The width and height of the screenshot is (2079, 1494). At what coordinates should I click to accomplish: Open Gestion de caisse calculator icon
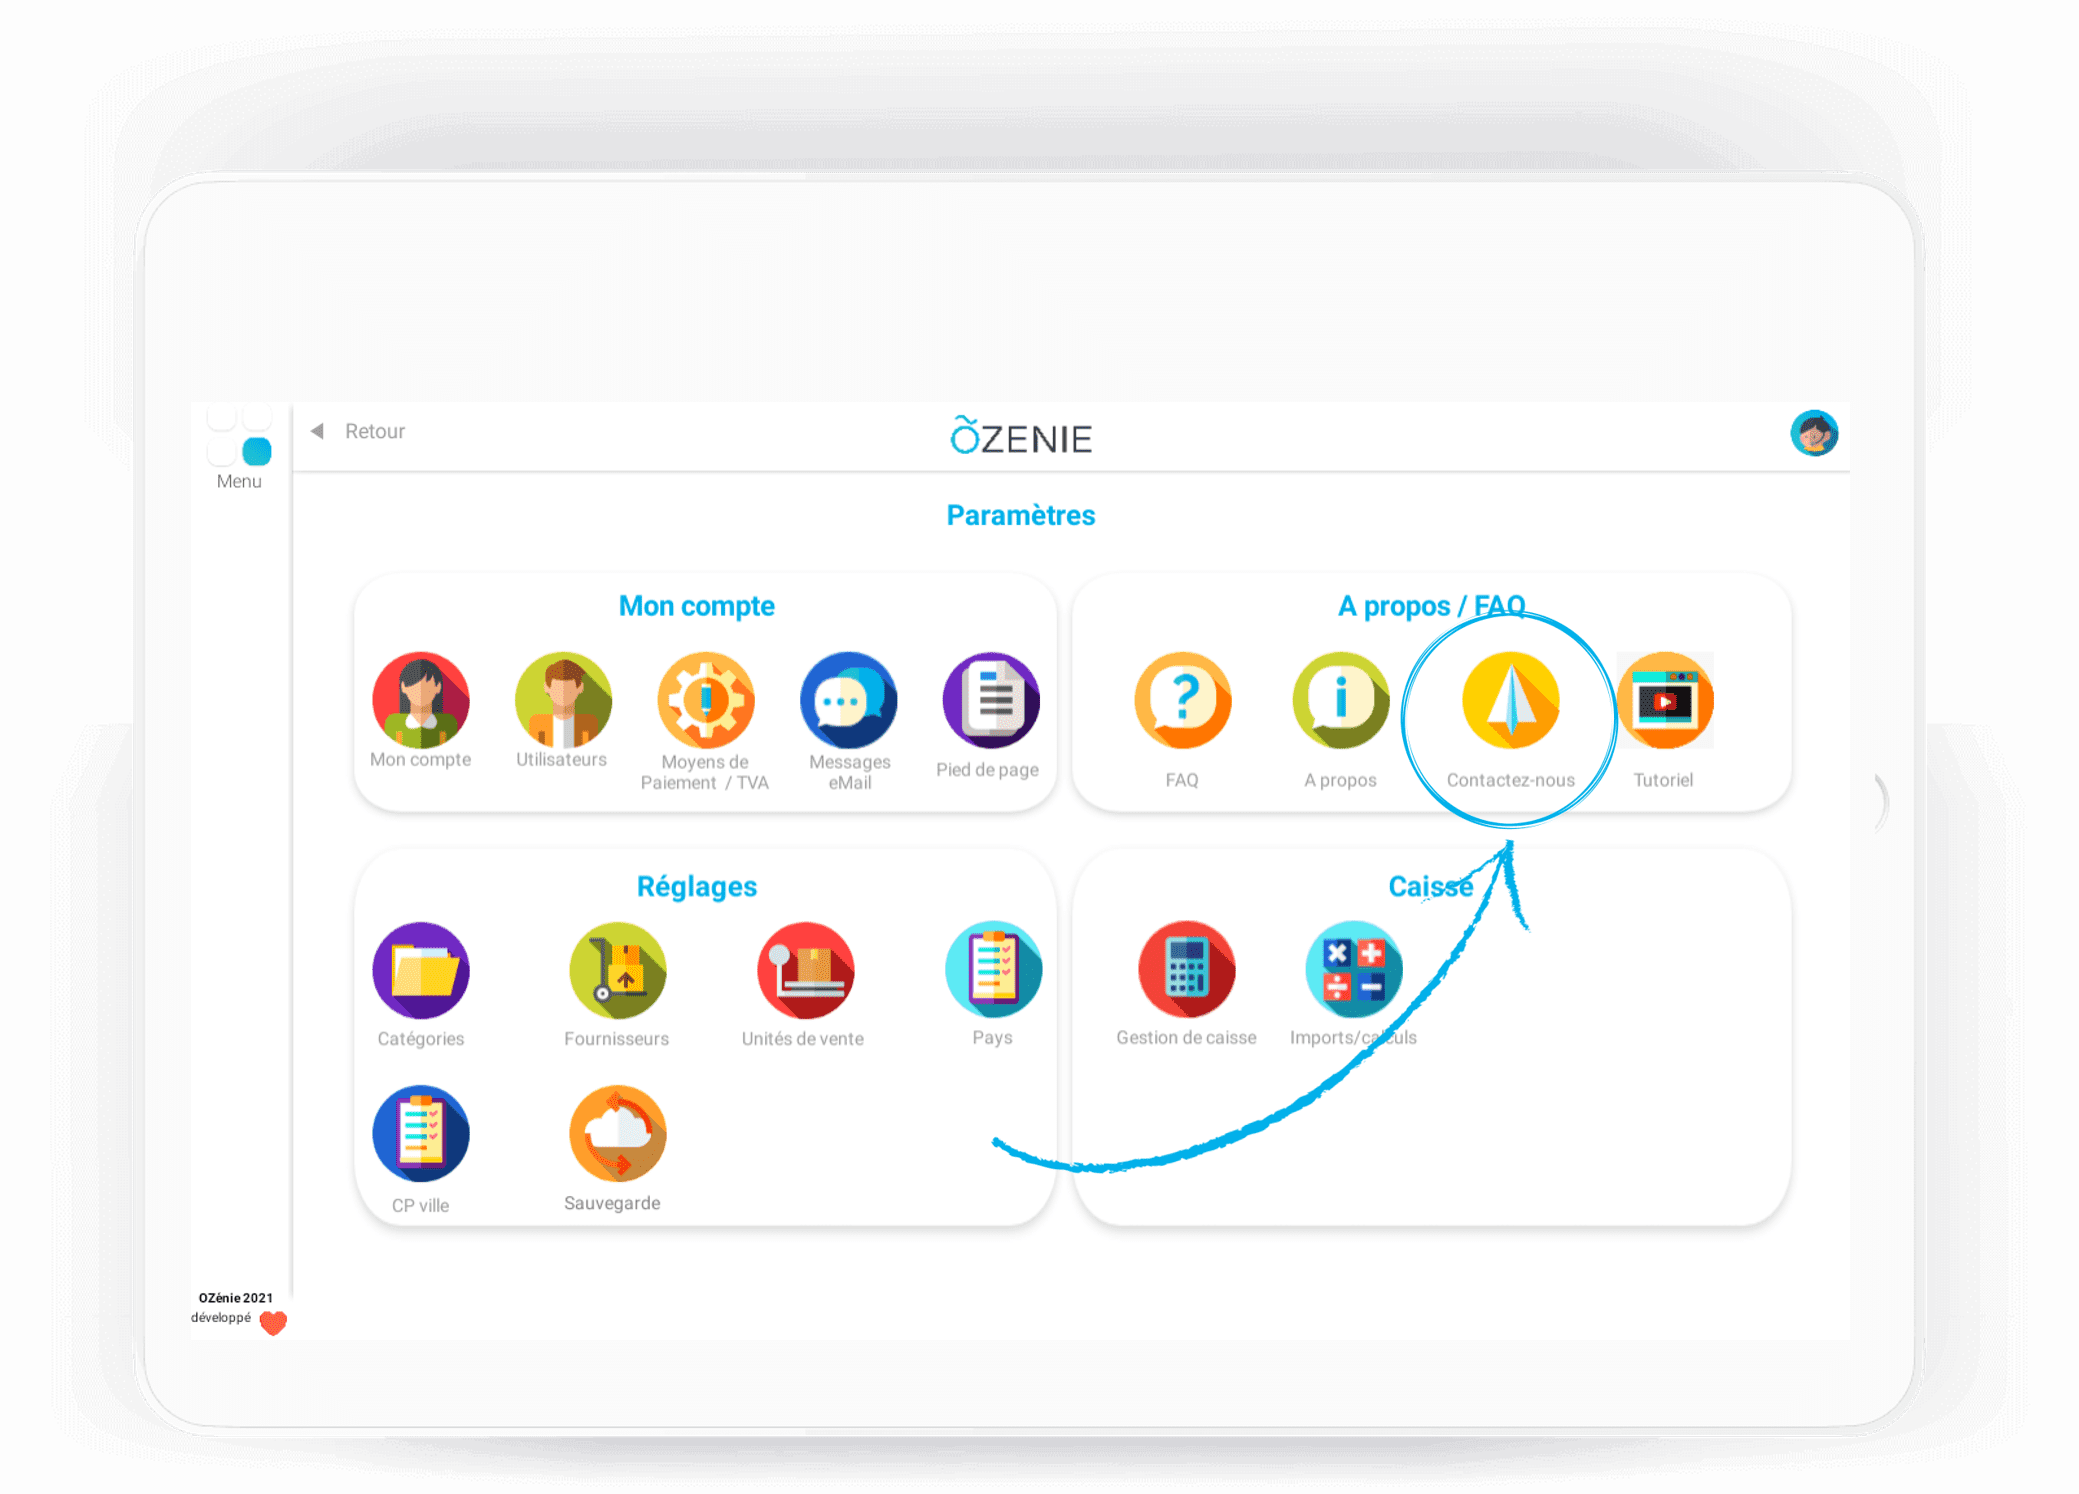1187,970
